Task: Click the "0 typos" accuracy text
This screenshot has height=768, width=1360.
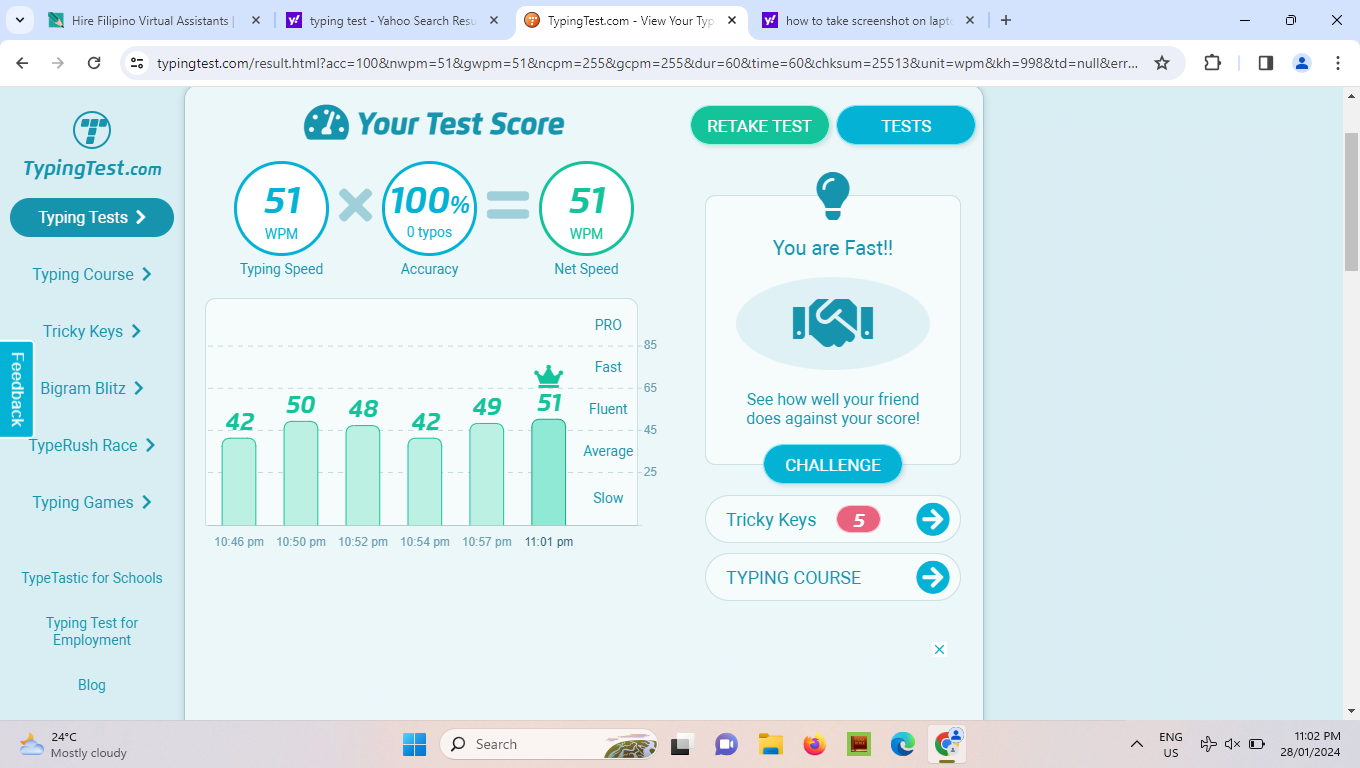Action: (429, 232)
